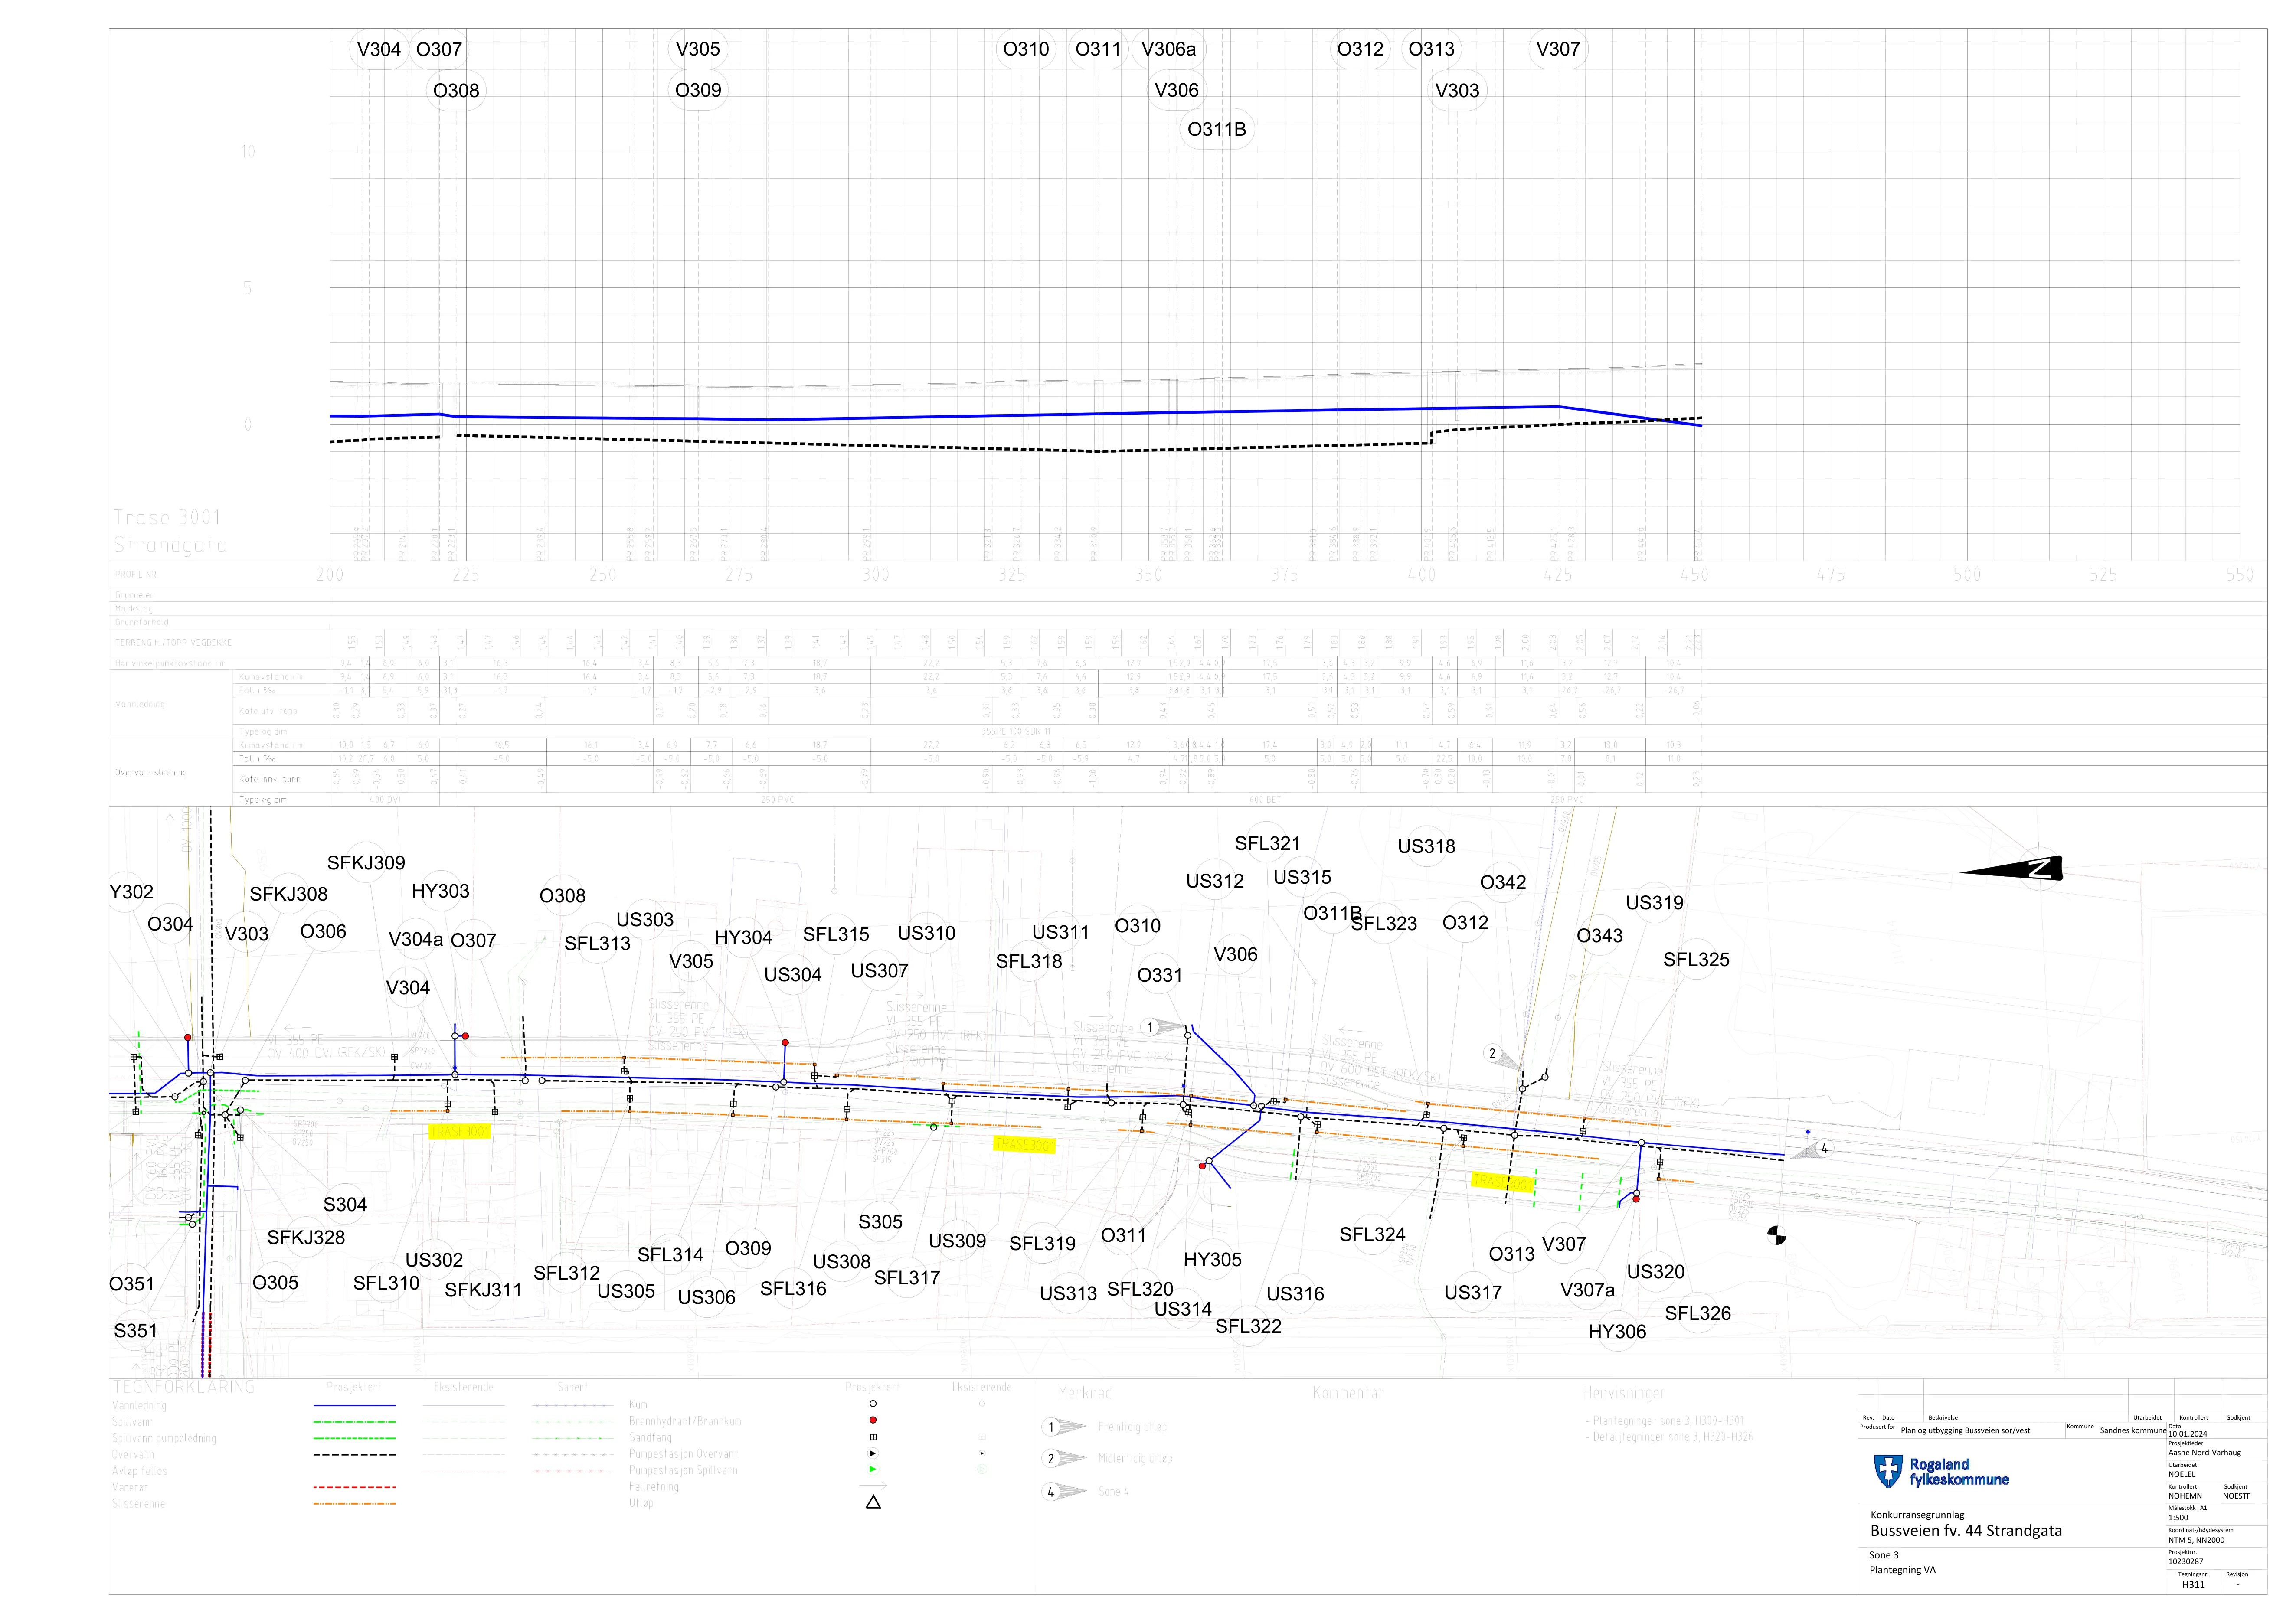Viewport: 2296px width, 1623px height.
Task: Click the Bussveien fv. 44 Strandgata title
Action: tap(1966, 1531)
